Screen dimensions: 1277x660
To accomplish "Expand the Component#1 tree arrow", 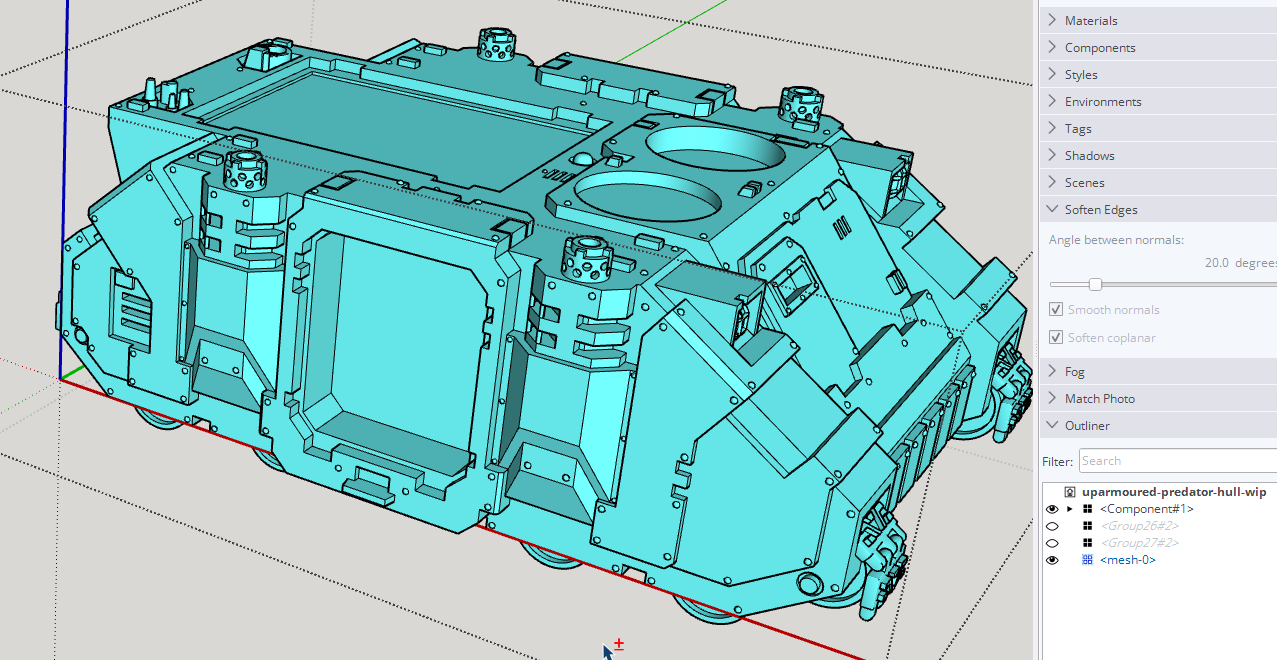I will pyautogui.click(x=1070, y=509).
